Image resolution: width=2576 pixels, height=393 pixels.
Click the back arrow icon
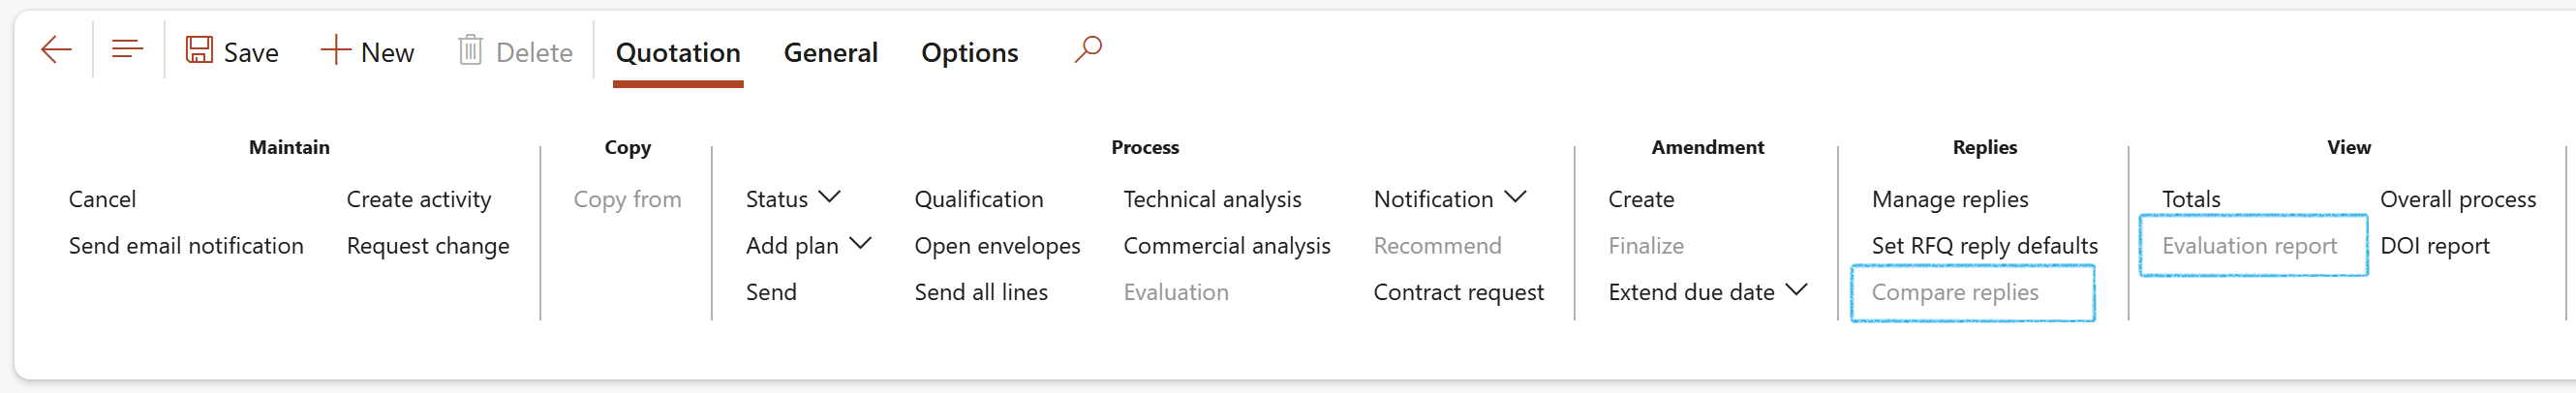pyautogui.click(x=56, y=50)
